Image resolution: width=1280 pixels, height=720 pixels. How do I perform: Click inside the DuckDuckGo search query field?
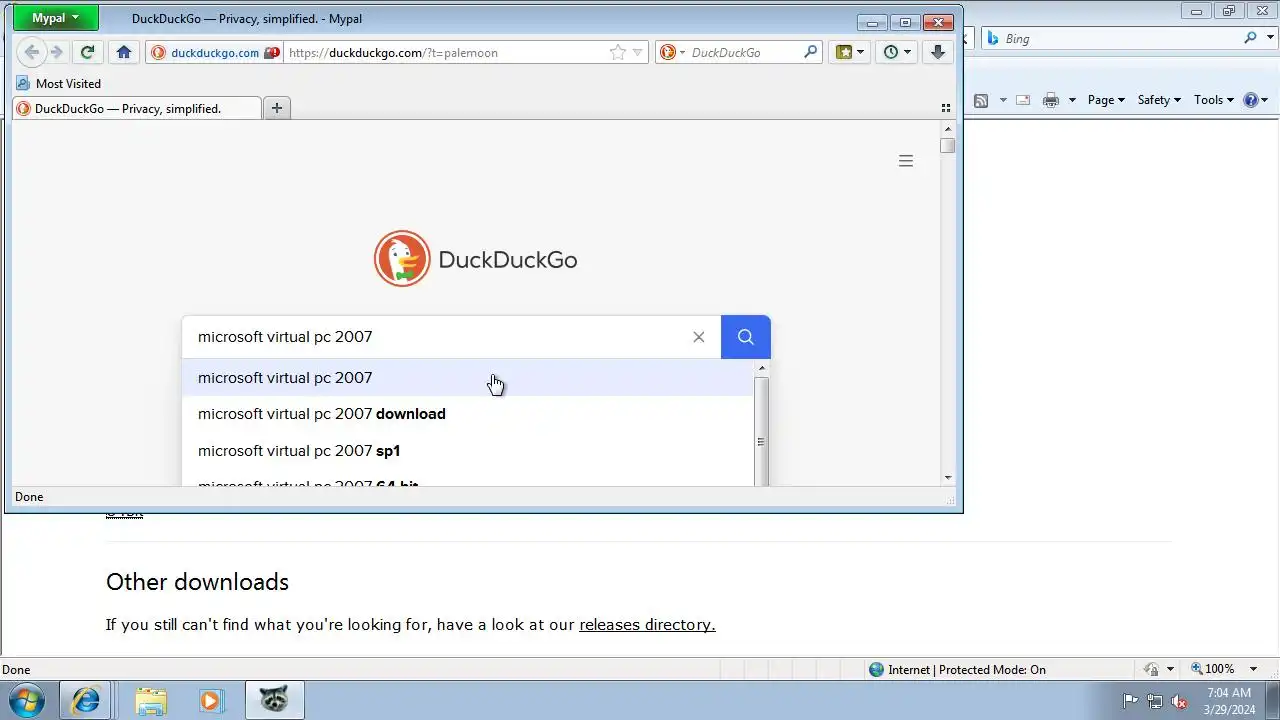click(438, 337)
